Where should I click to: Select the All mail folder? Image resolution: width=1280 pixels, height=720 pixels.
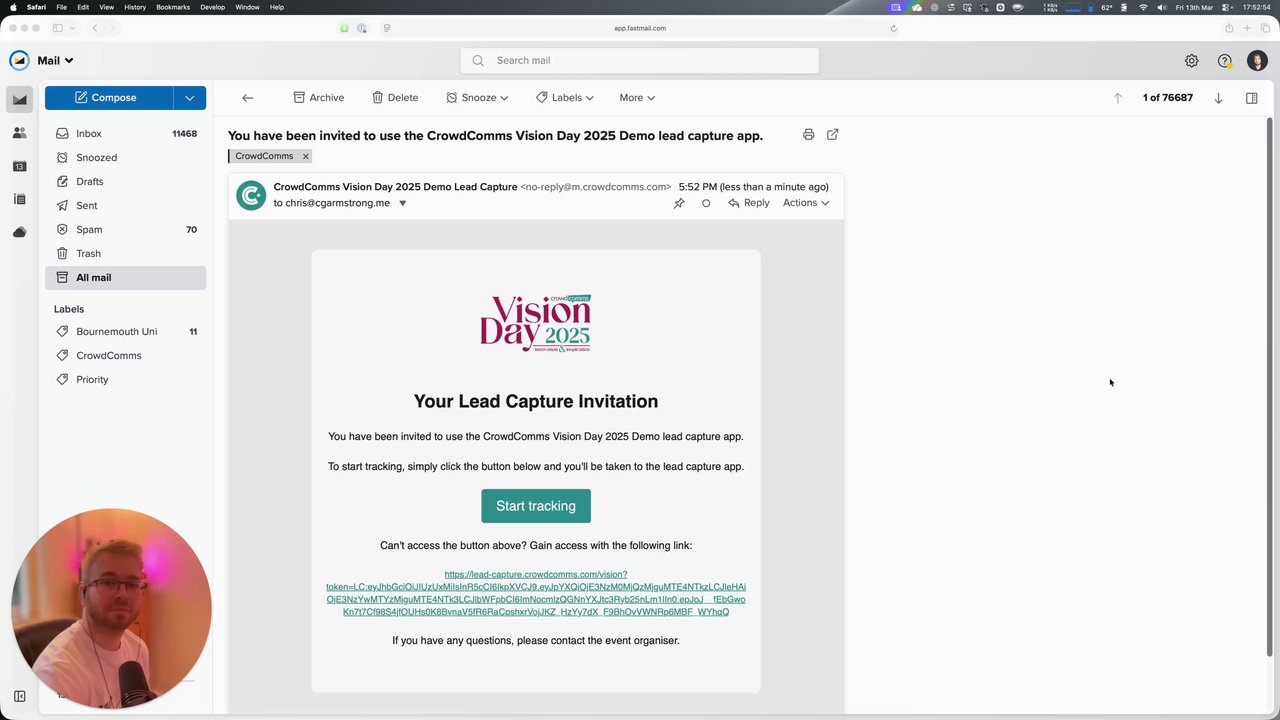coord(125,278)
